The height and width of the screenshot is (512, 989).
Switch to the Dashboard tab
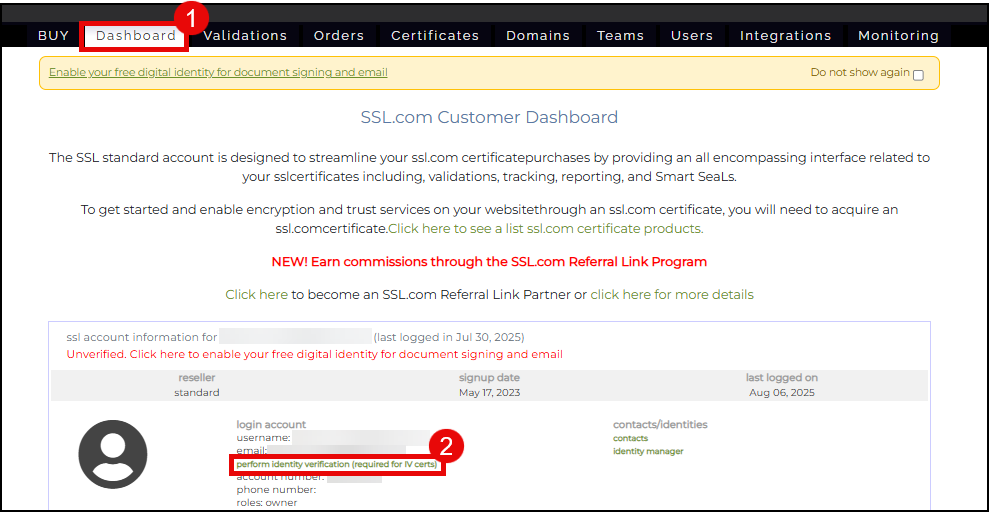point(136,36)
